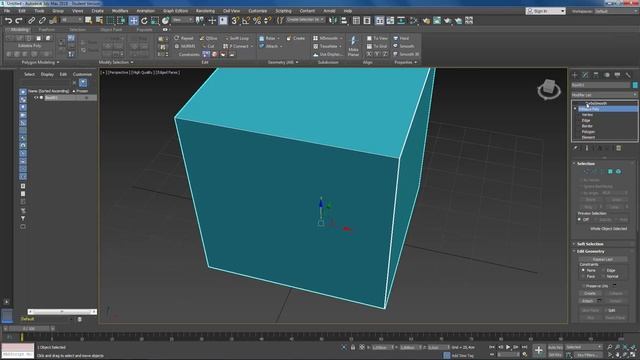Screen dimensions: 640x360
Task: Open the Utilities wrench panel icon
Action: coord(628,75)
